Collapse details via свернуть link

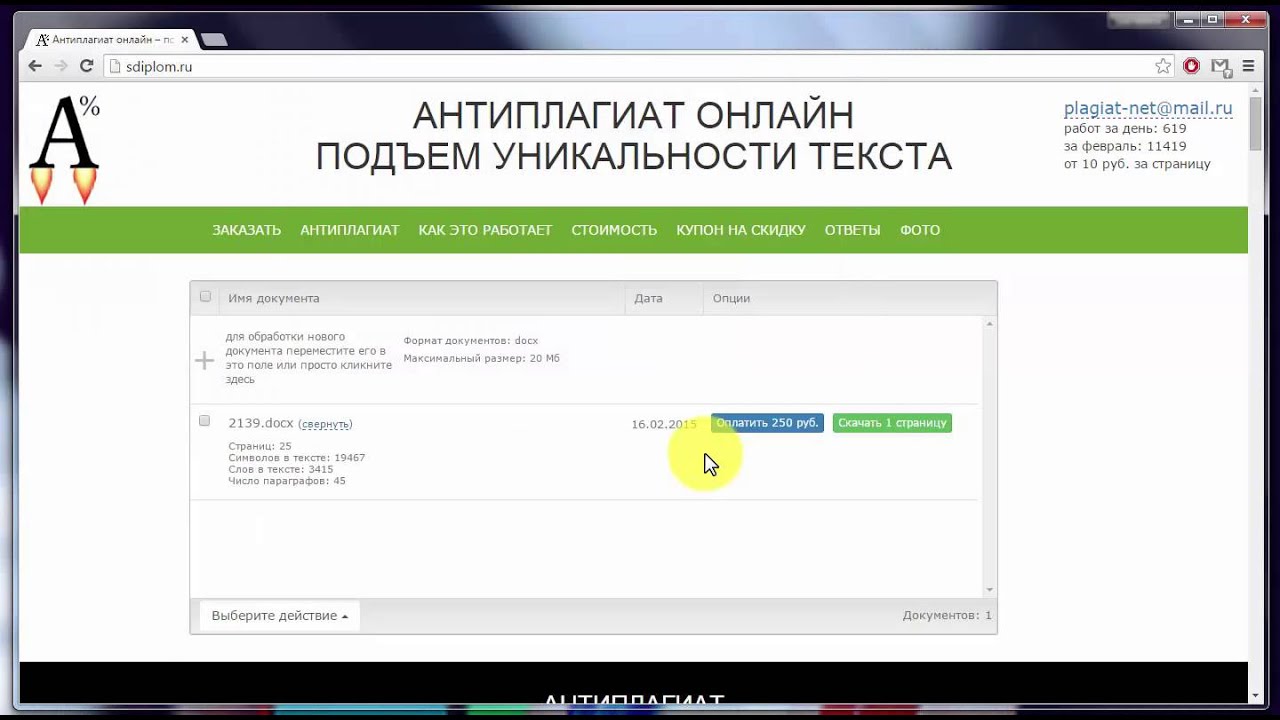click(325, 424)
